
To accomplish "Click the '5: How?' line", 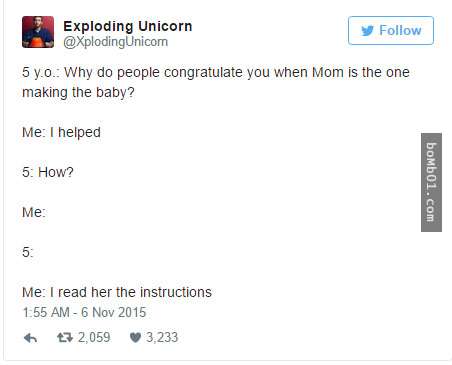I will point(48,172).
